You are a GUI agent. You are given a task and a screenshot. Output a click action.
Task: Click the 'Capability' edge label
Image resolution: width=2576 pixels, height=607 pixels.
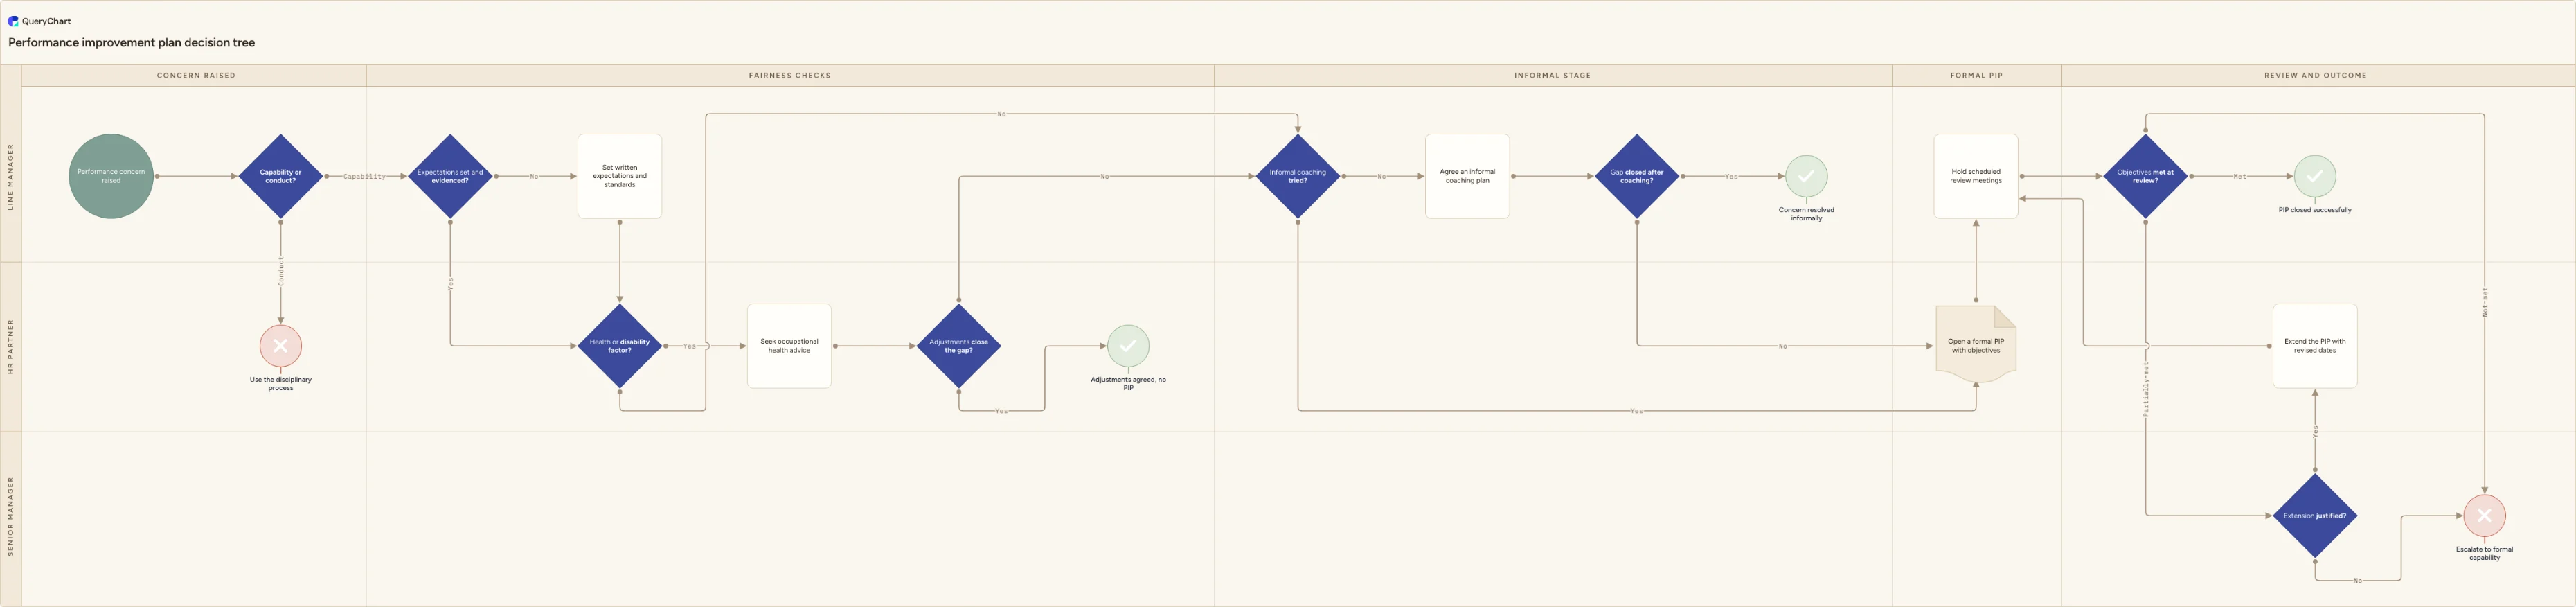(364, 176)
